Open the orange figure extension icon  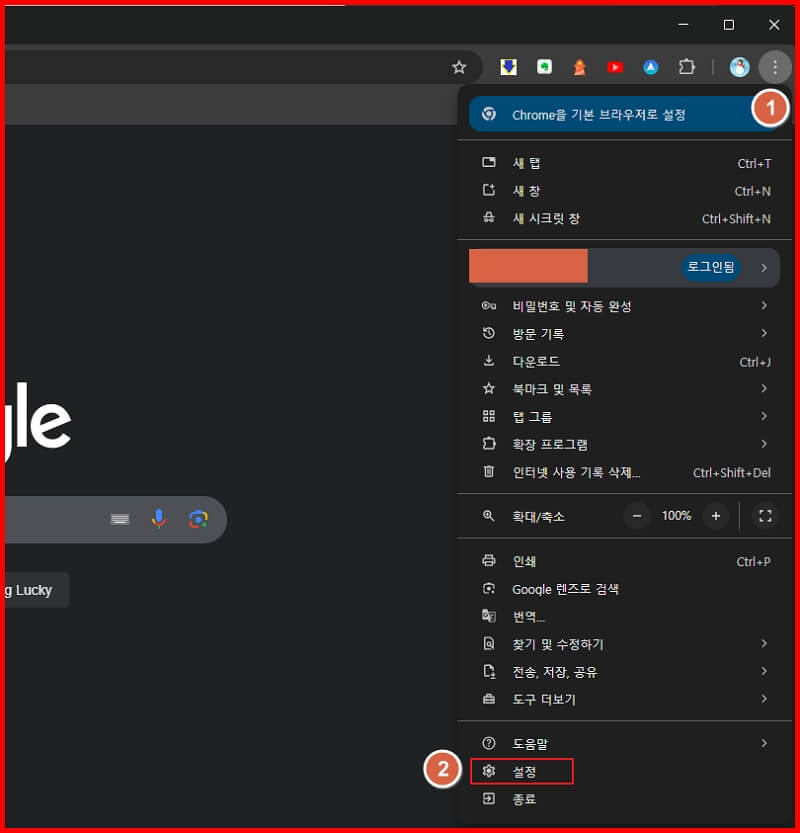point(580,67)
